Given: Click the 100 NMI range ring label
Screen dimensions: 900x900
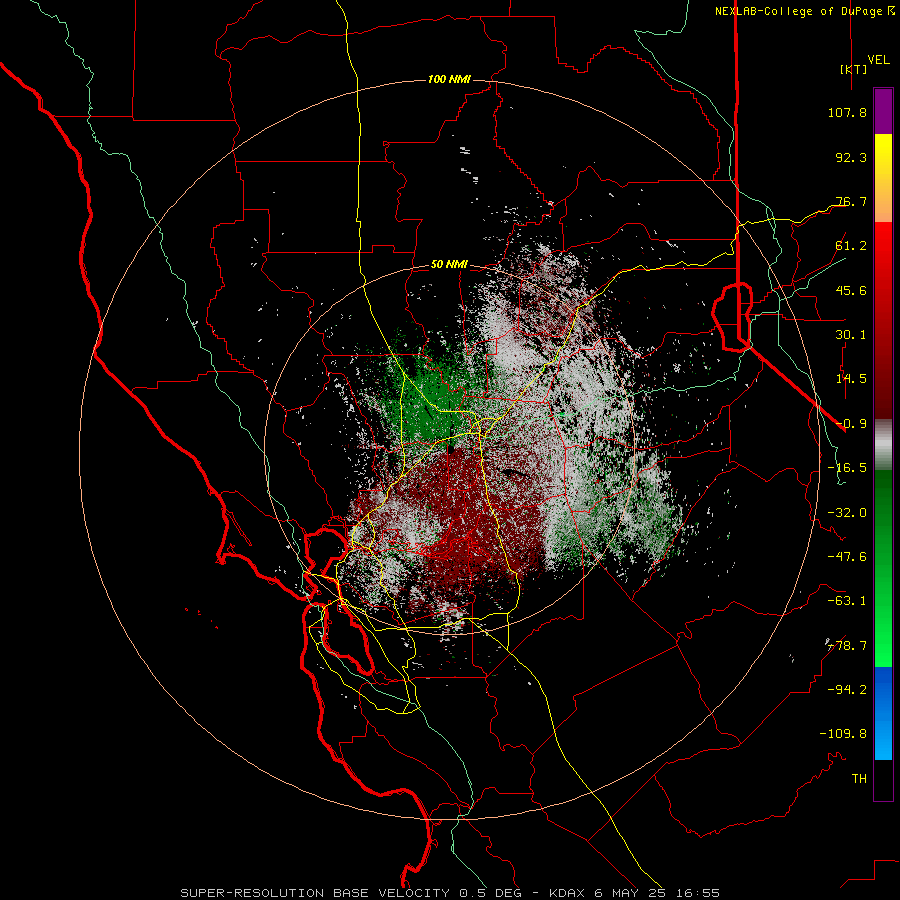Looking at the screenshot, I should click(449, 79).
